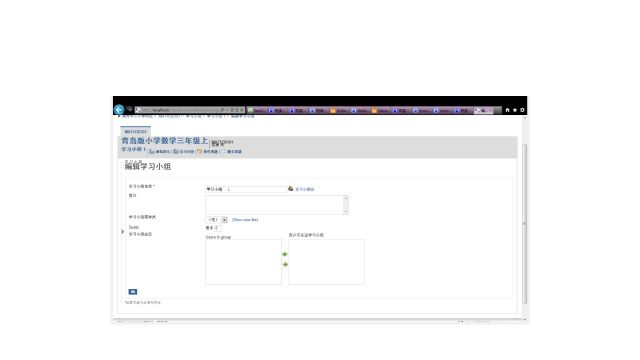The height and width of the screenshot is (360, 640).
Task: Click the lower green arrow between user lists
Action: pos(285,264)
